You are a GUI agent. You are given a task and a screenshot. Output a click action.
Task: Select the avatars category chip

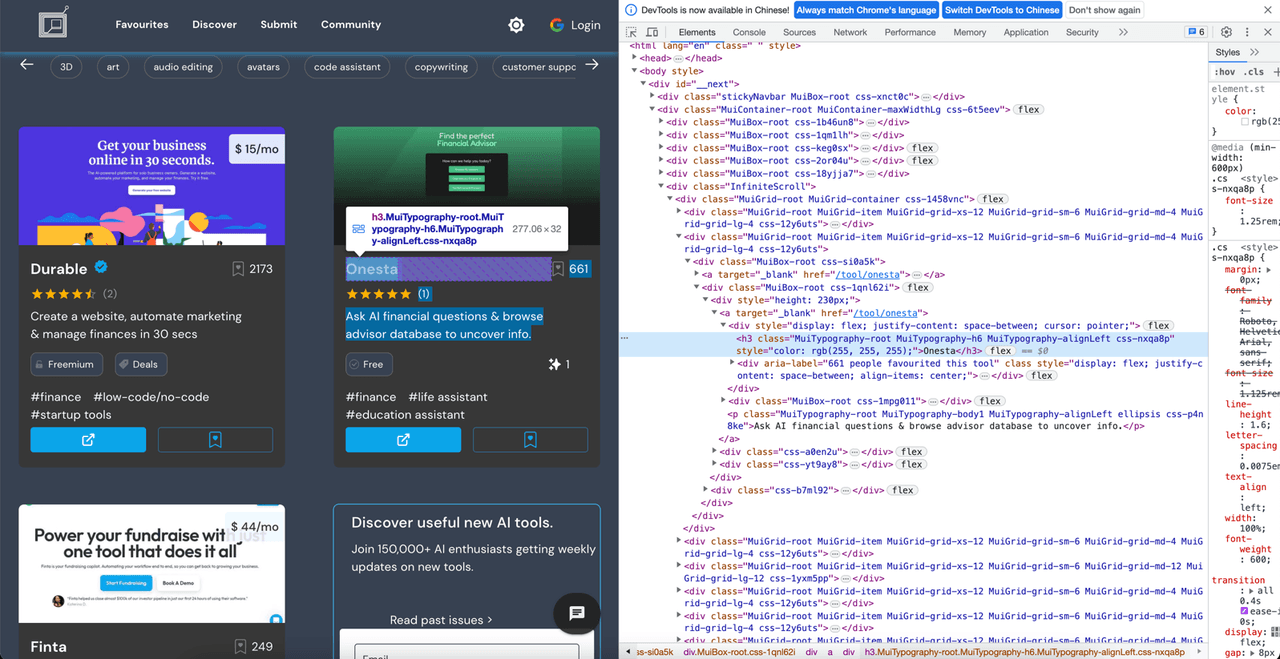pyautogui.click(x=263, y=67)
